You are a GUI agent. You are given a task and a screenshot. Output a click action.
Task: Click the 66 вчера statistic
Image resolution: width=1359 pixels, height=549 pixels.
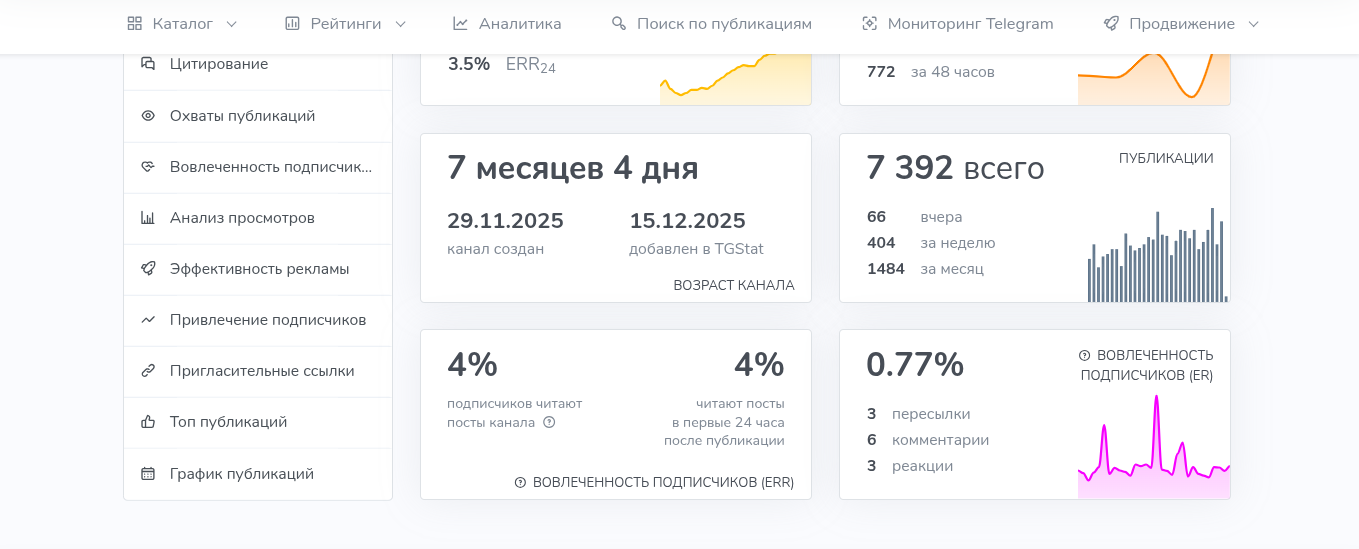914,217
